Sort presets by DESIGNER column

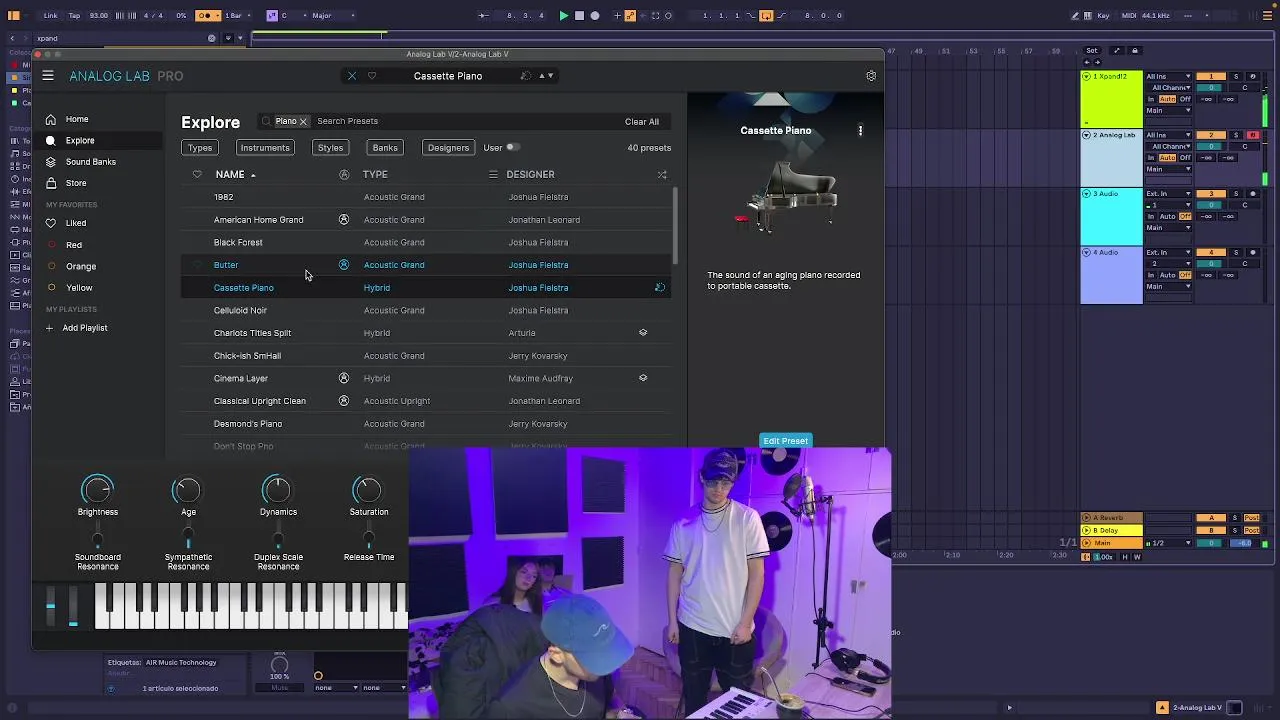530,175
